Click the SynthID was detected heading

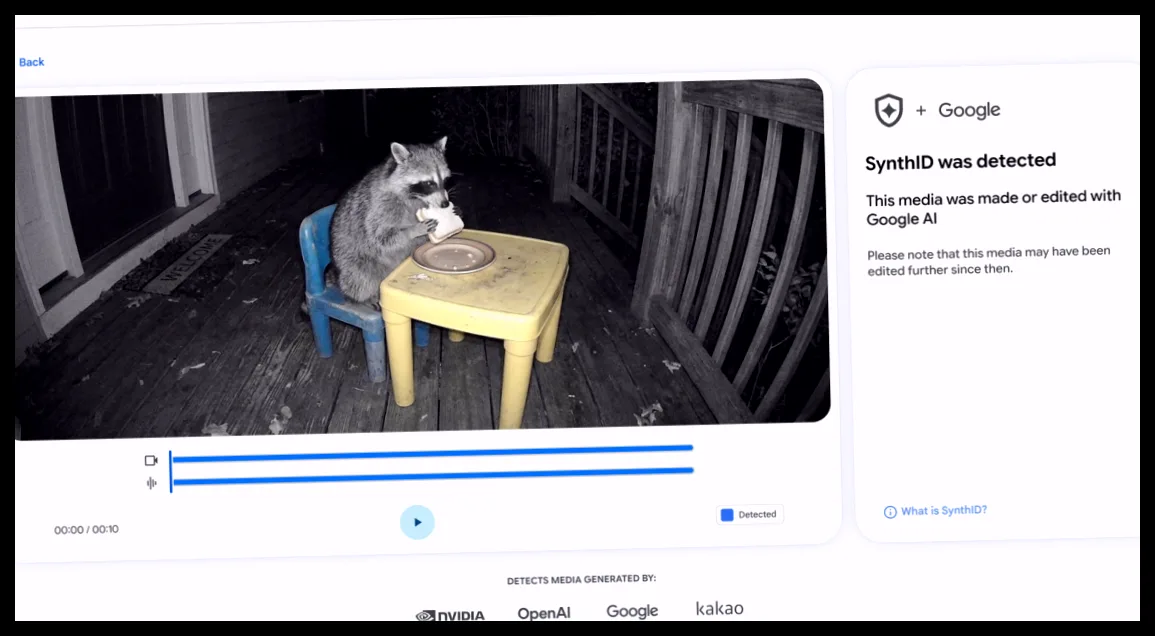point(961,161)
